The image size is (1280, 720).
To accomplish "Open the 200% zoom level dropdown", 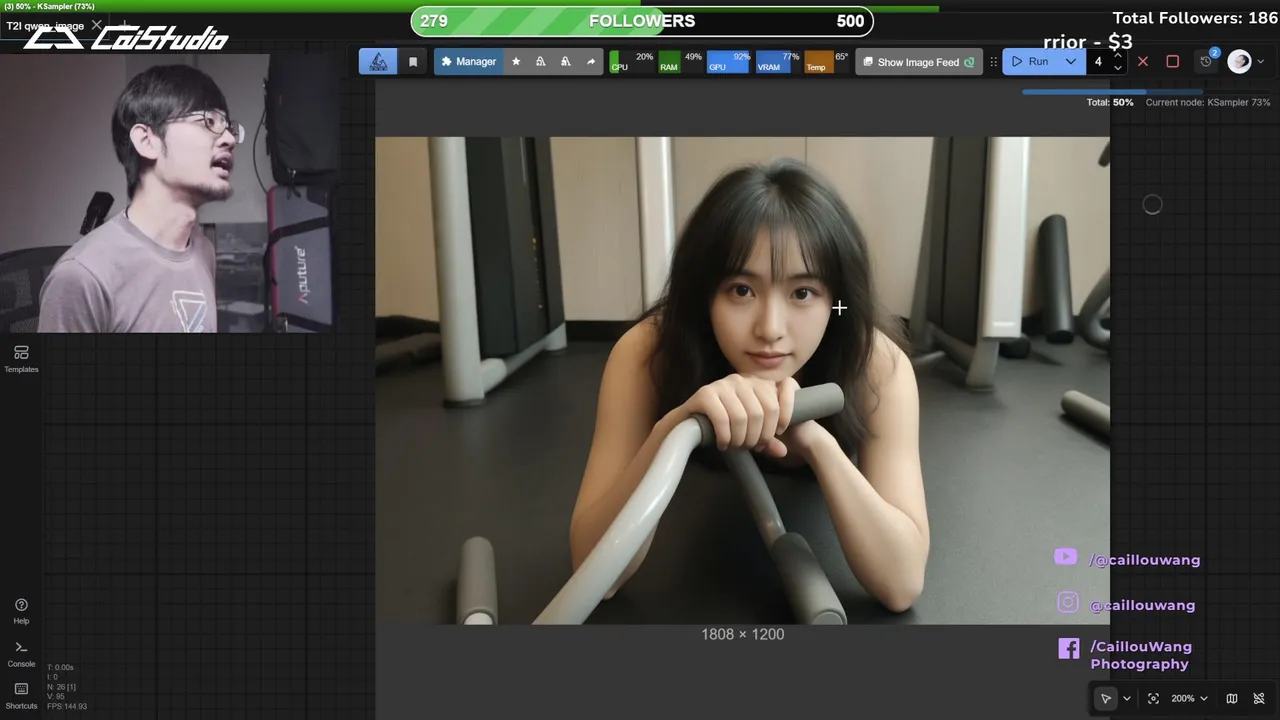I will [x=1189, y=698].
